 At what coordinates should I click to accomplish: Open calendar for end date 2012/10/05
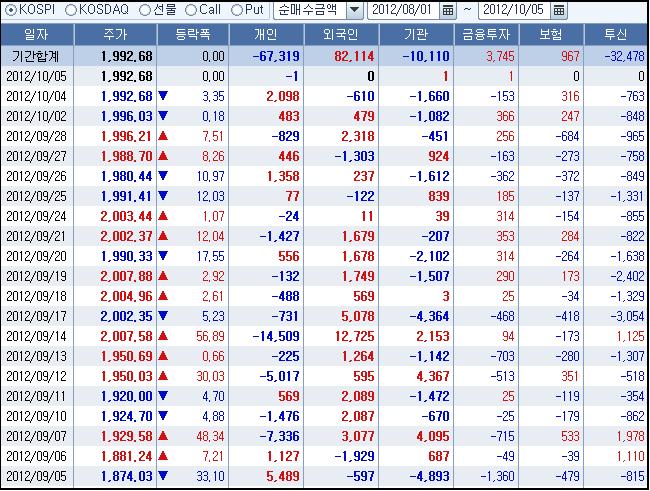coord(559,10)
